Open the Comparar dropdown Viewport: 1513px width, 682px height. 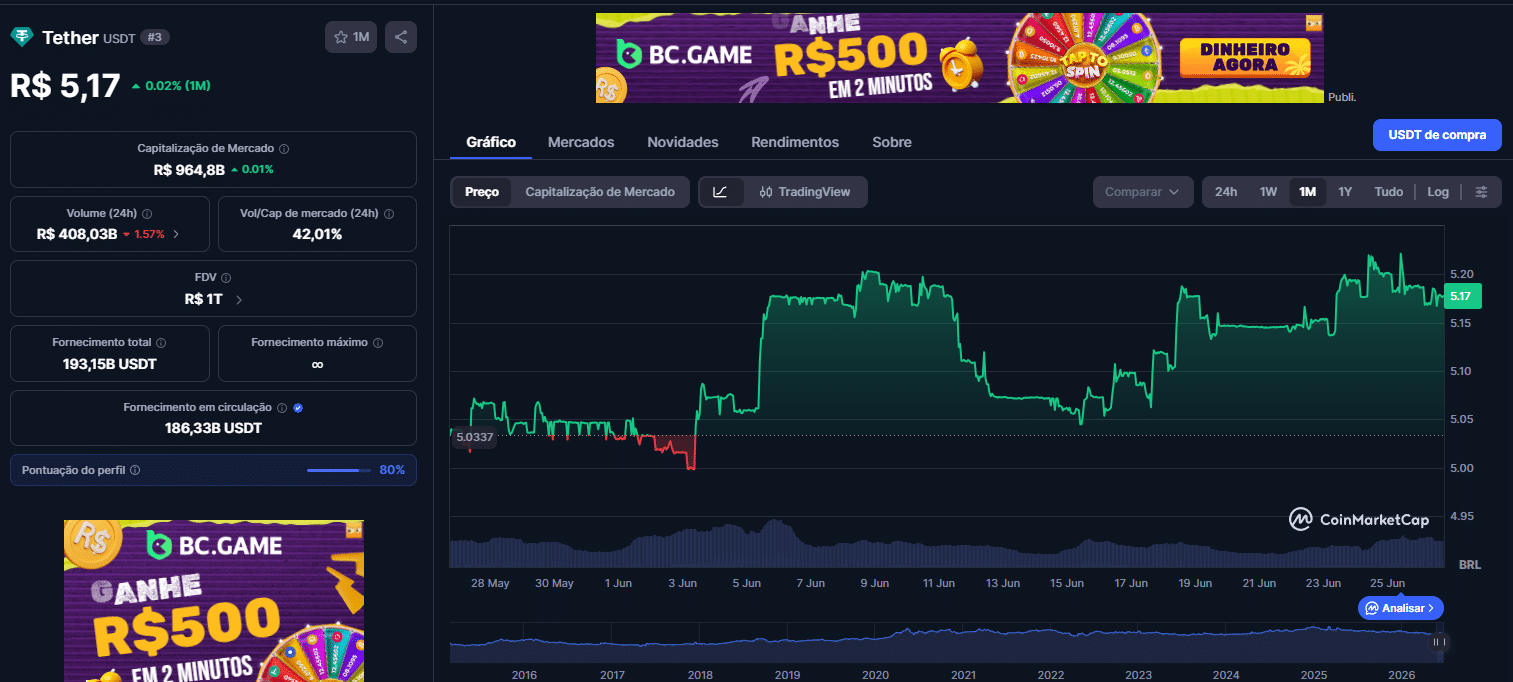pyautogui.click(x=1143, y=192)
